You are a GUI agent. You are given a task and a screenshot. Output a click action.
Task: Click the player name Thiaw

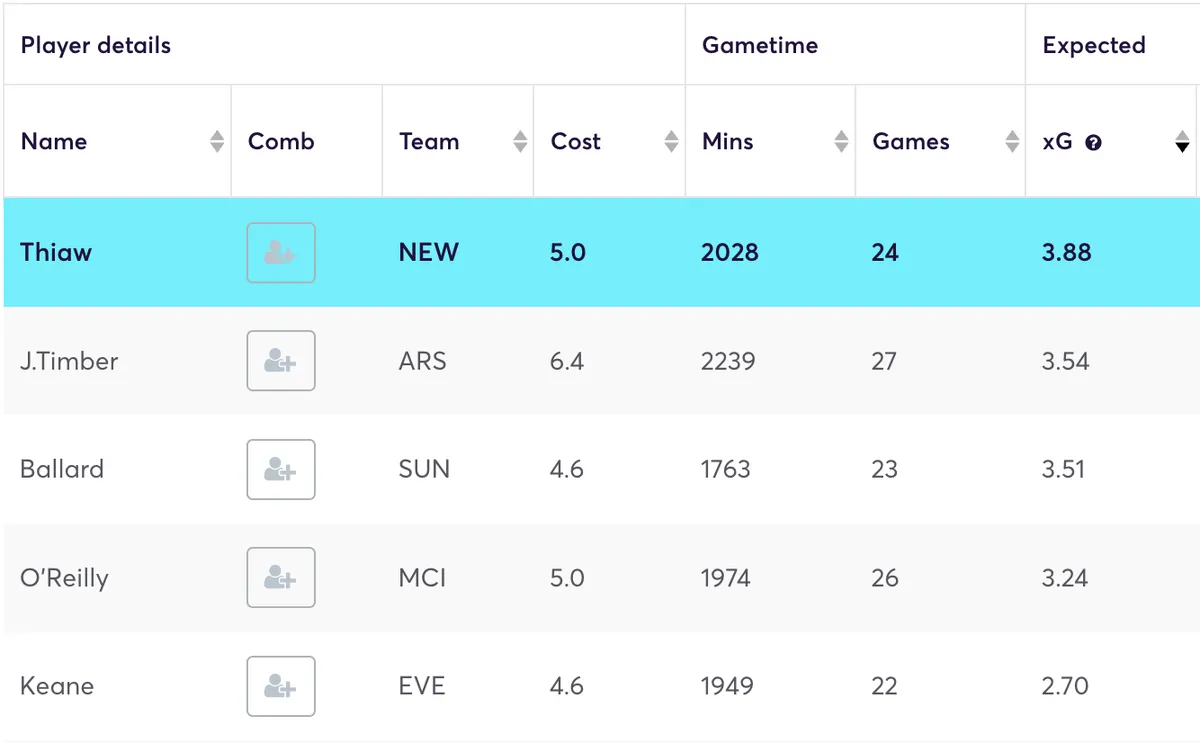pyautogui.click(x=56, y=252)
